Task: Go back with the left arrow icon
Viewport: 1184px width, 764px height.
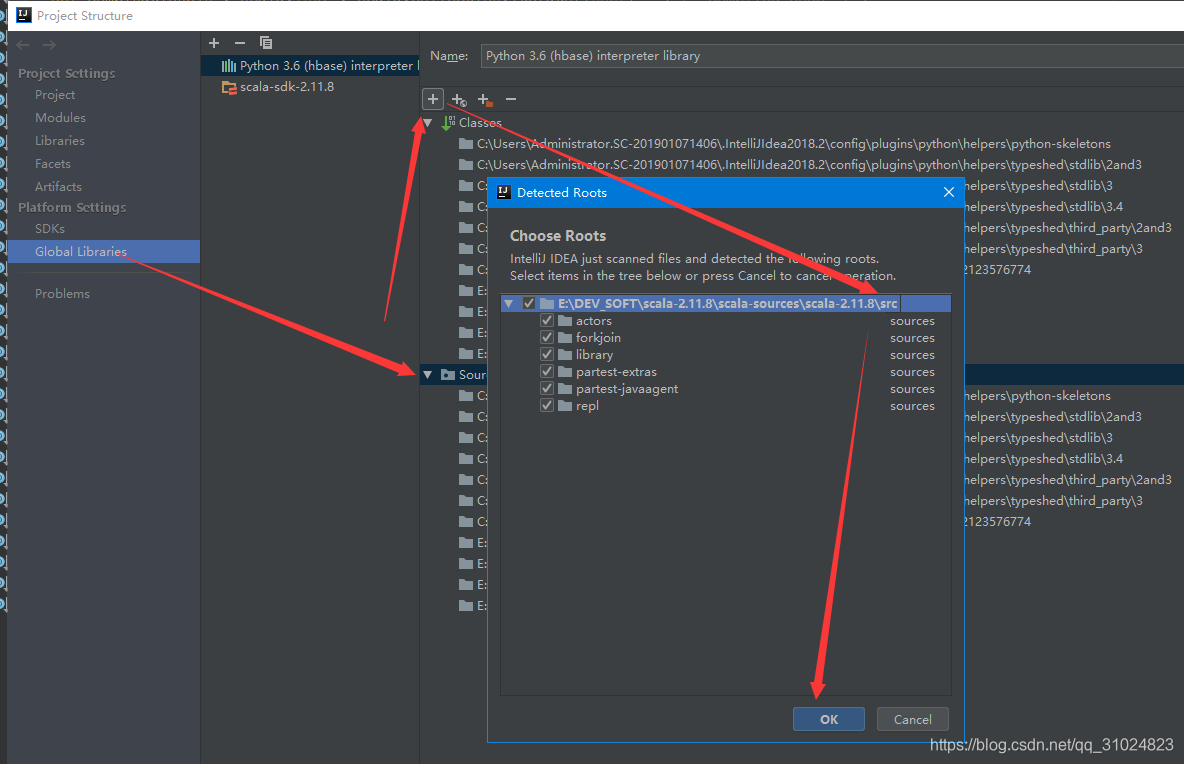Action: 23,45
